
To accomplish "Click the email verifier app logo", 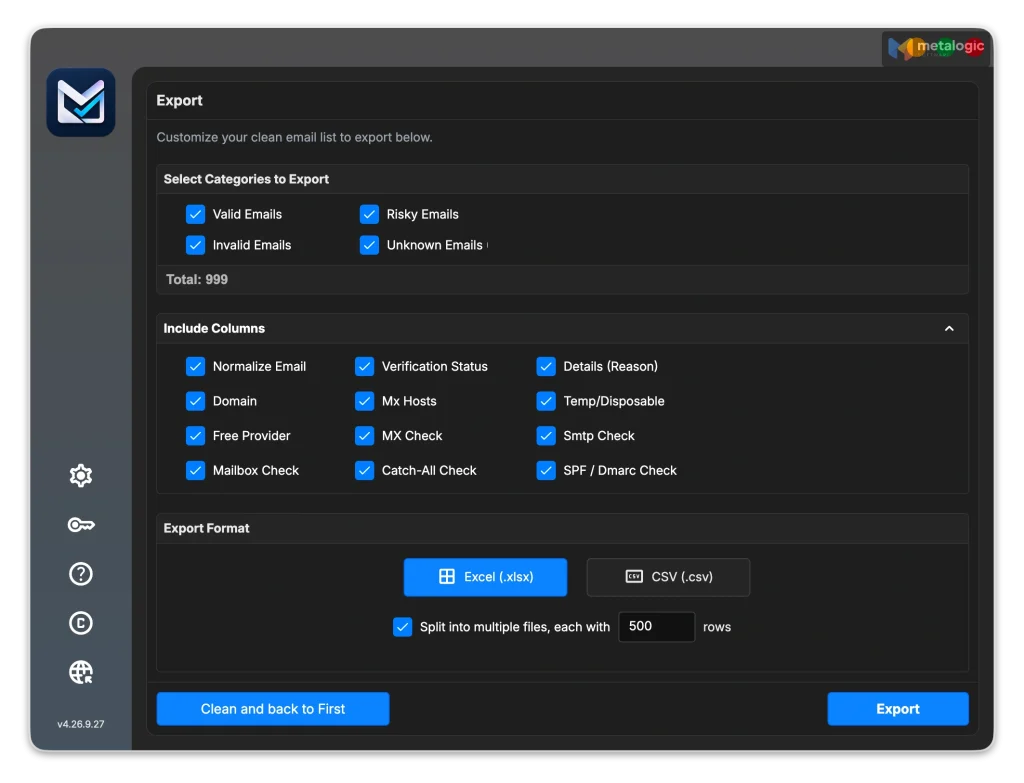I will (81, 103).
